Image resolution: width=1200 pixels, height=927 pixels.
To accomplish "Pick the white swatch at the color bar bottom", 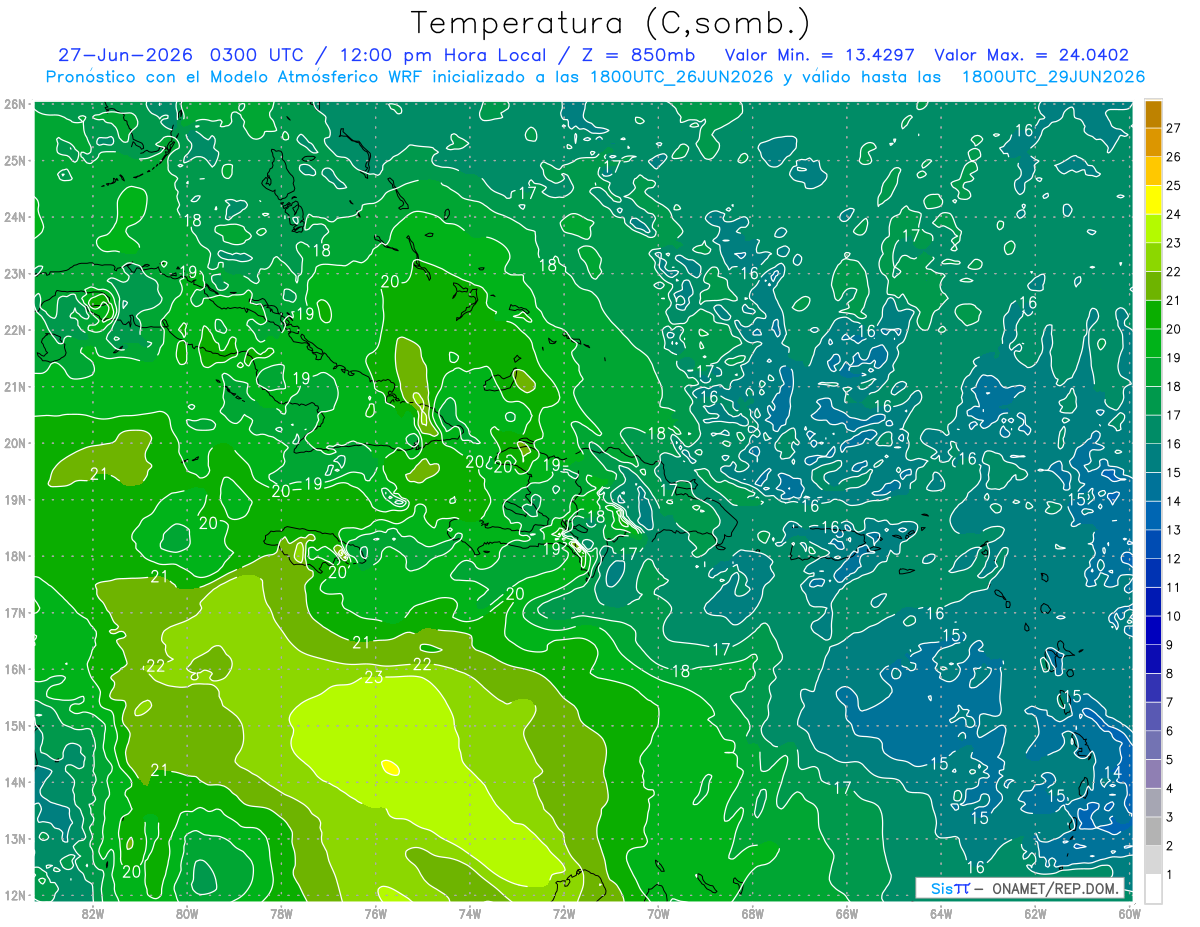I will (1153, 888).
